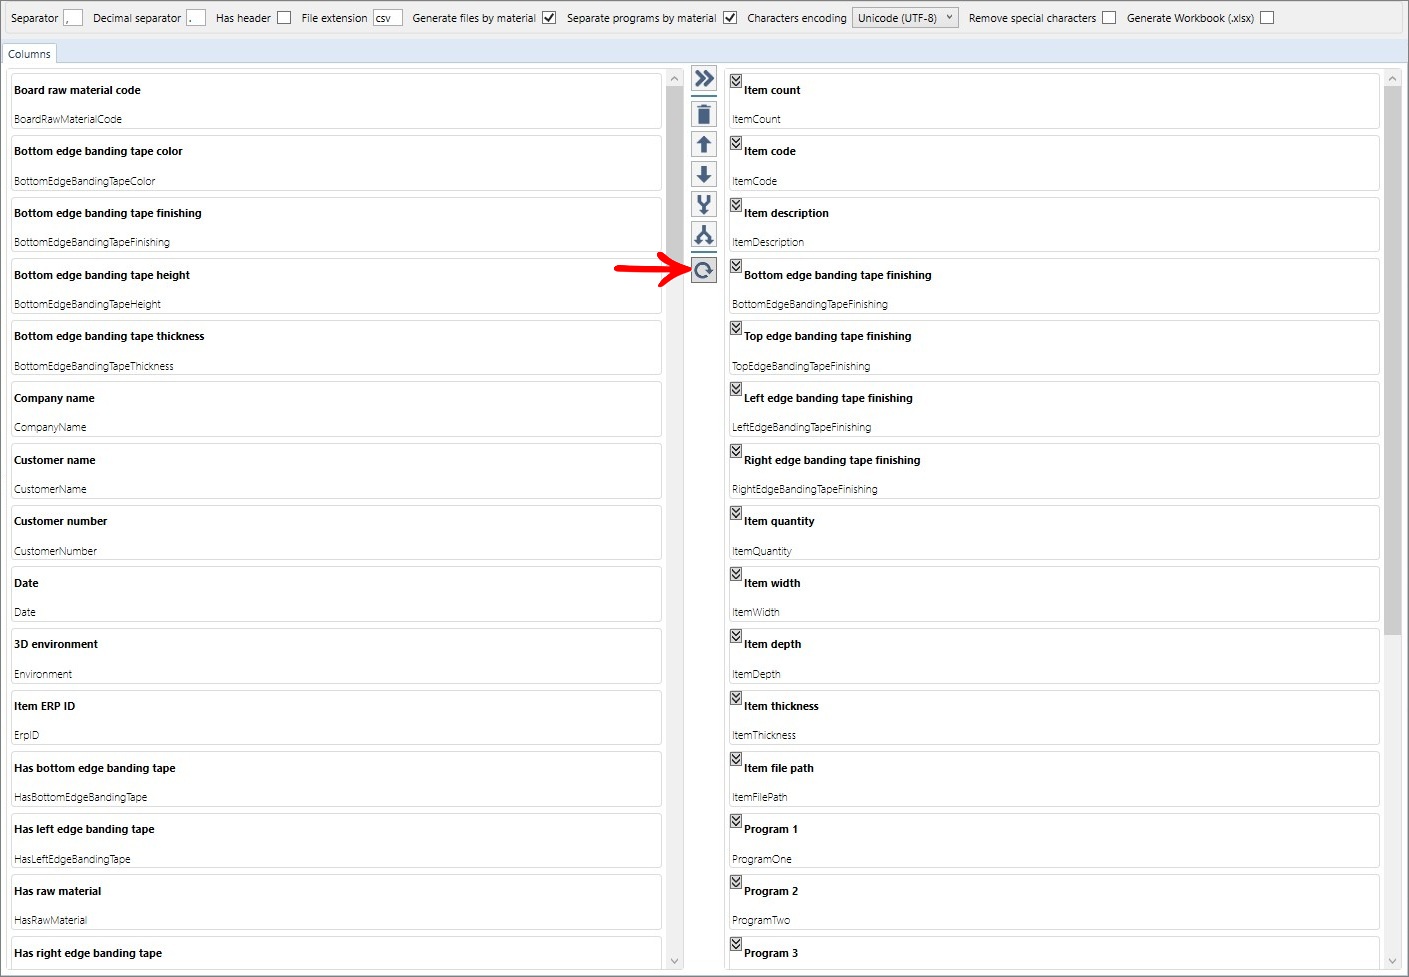Viewport: 1409px width, 977px height.
Task: Click the add-all double chevron icon
Action: point(704,79)
